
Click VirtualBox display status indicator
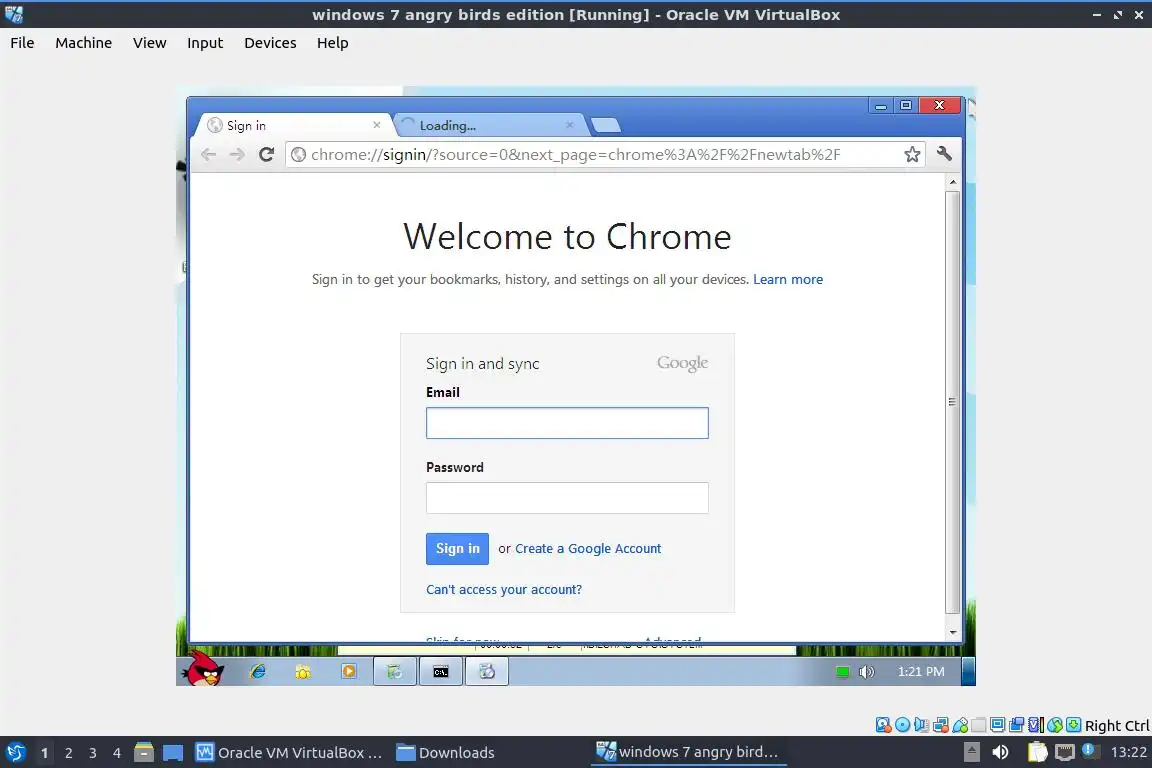coord(998,725)
